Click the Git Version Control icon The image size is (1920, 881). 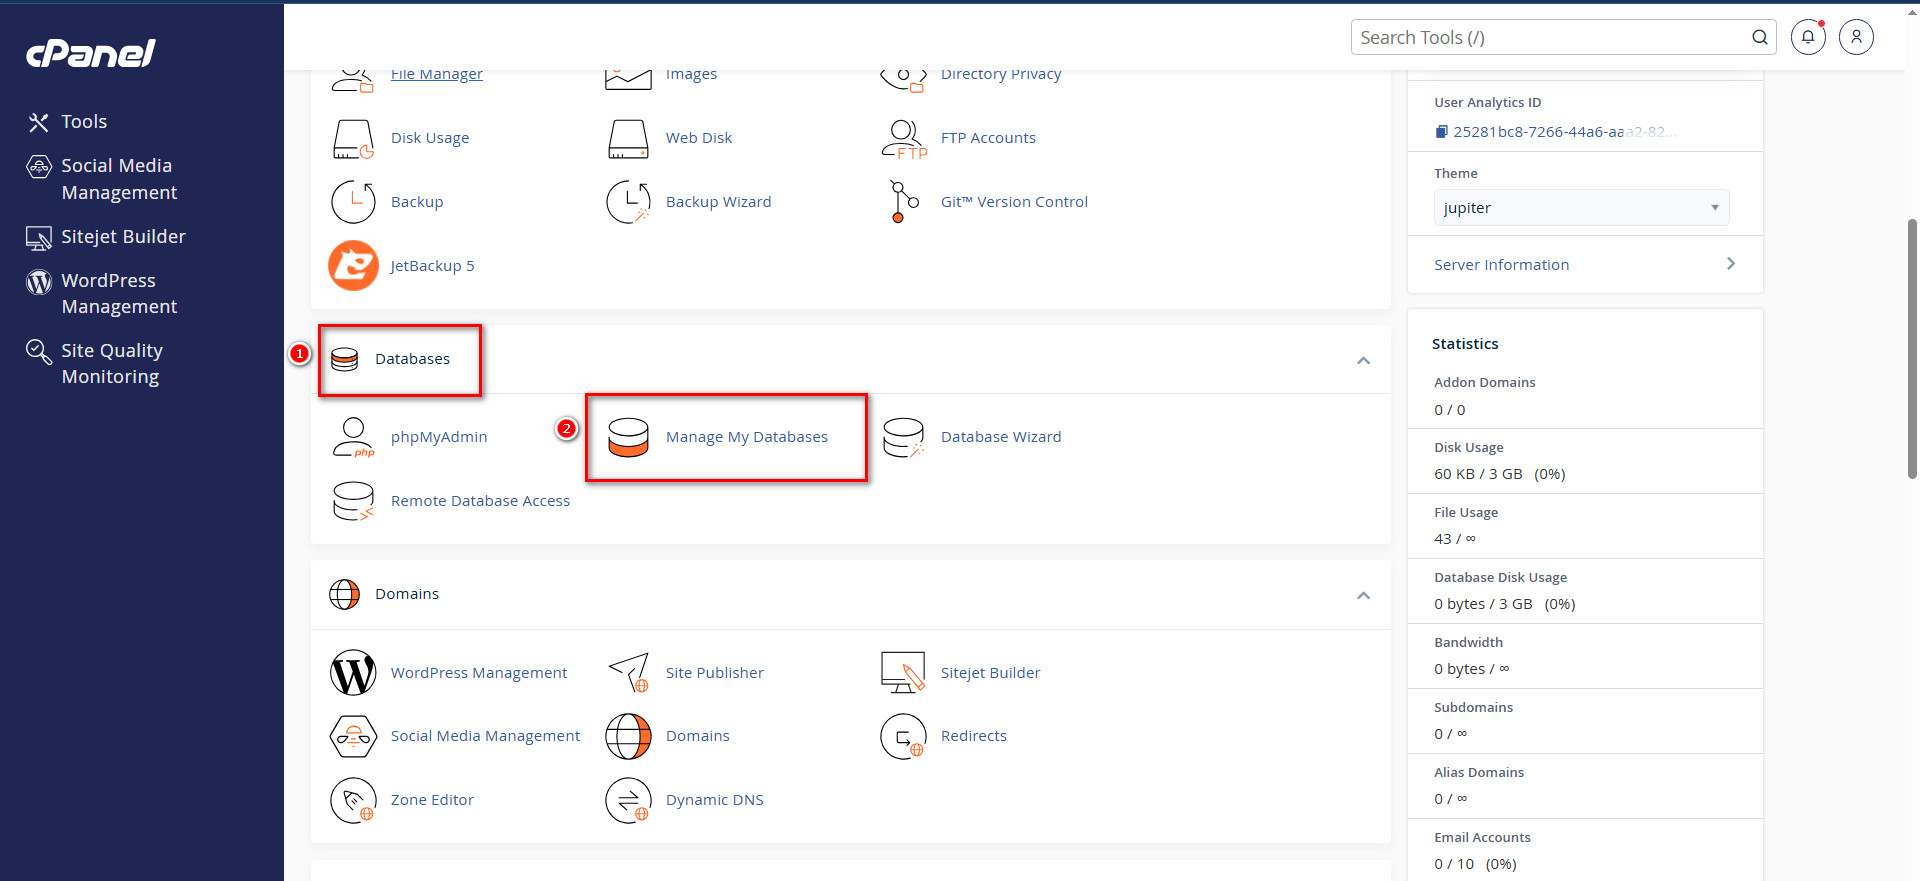(x=904, y=202)
